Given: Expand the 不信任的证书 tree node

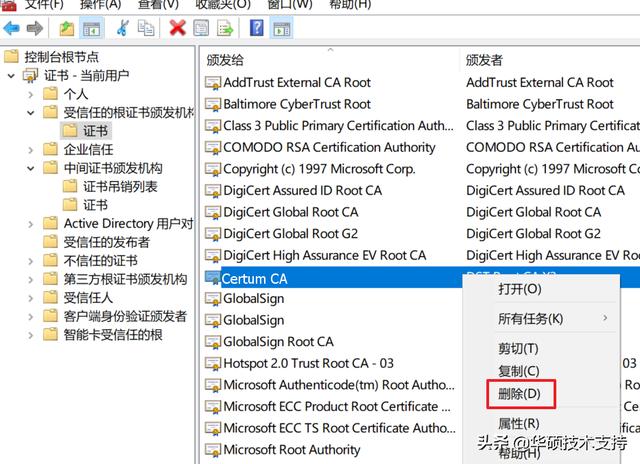Looking at the screenshot, I should pos(31,261).
